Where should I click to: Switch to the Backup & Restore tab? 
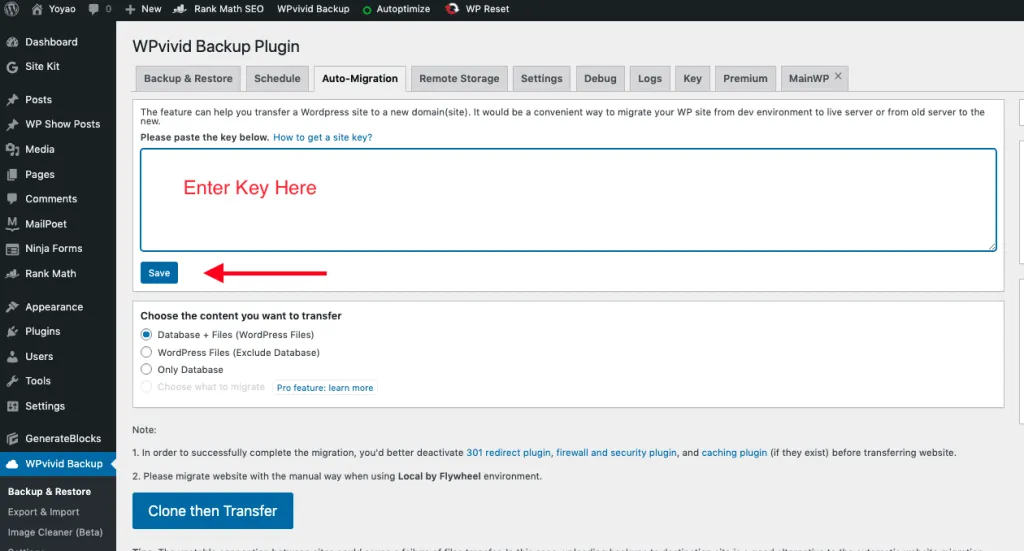tap(188, 78)
